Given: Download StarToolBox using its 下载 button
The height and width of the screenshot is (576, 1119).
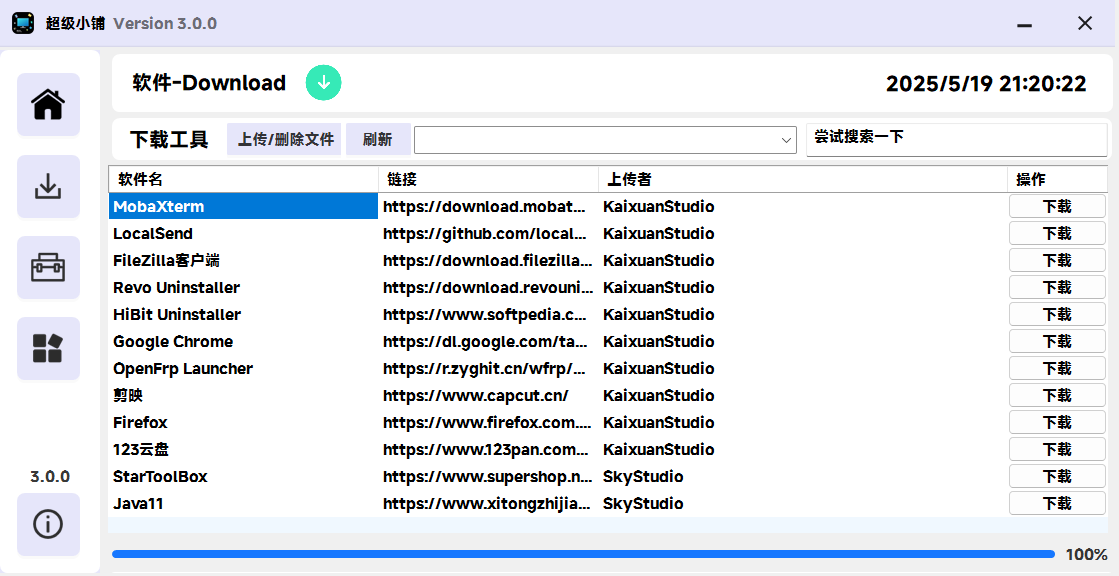Looking at the screenshot, I should pyautogui.click(x=1057, y=477).
